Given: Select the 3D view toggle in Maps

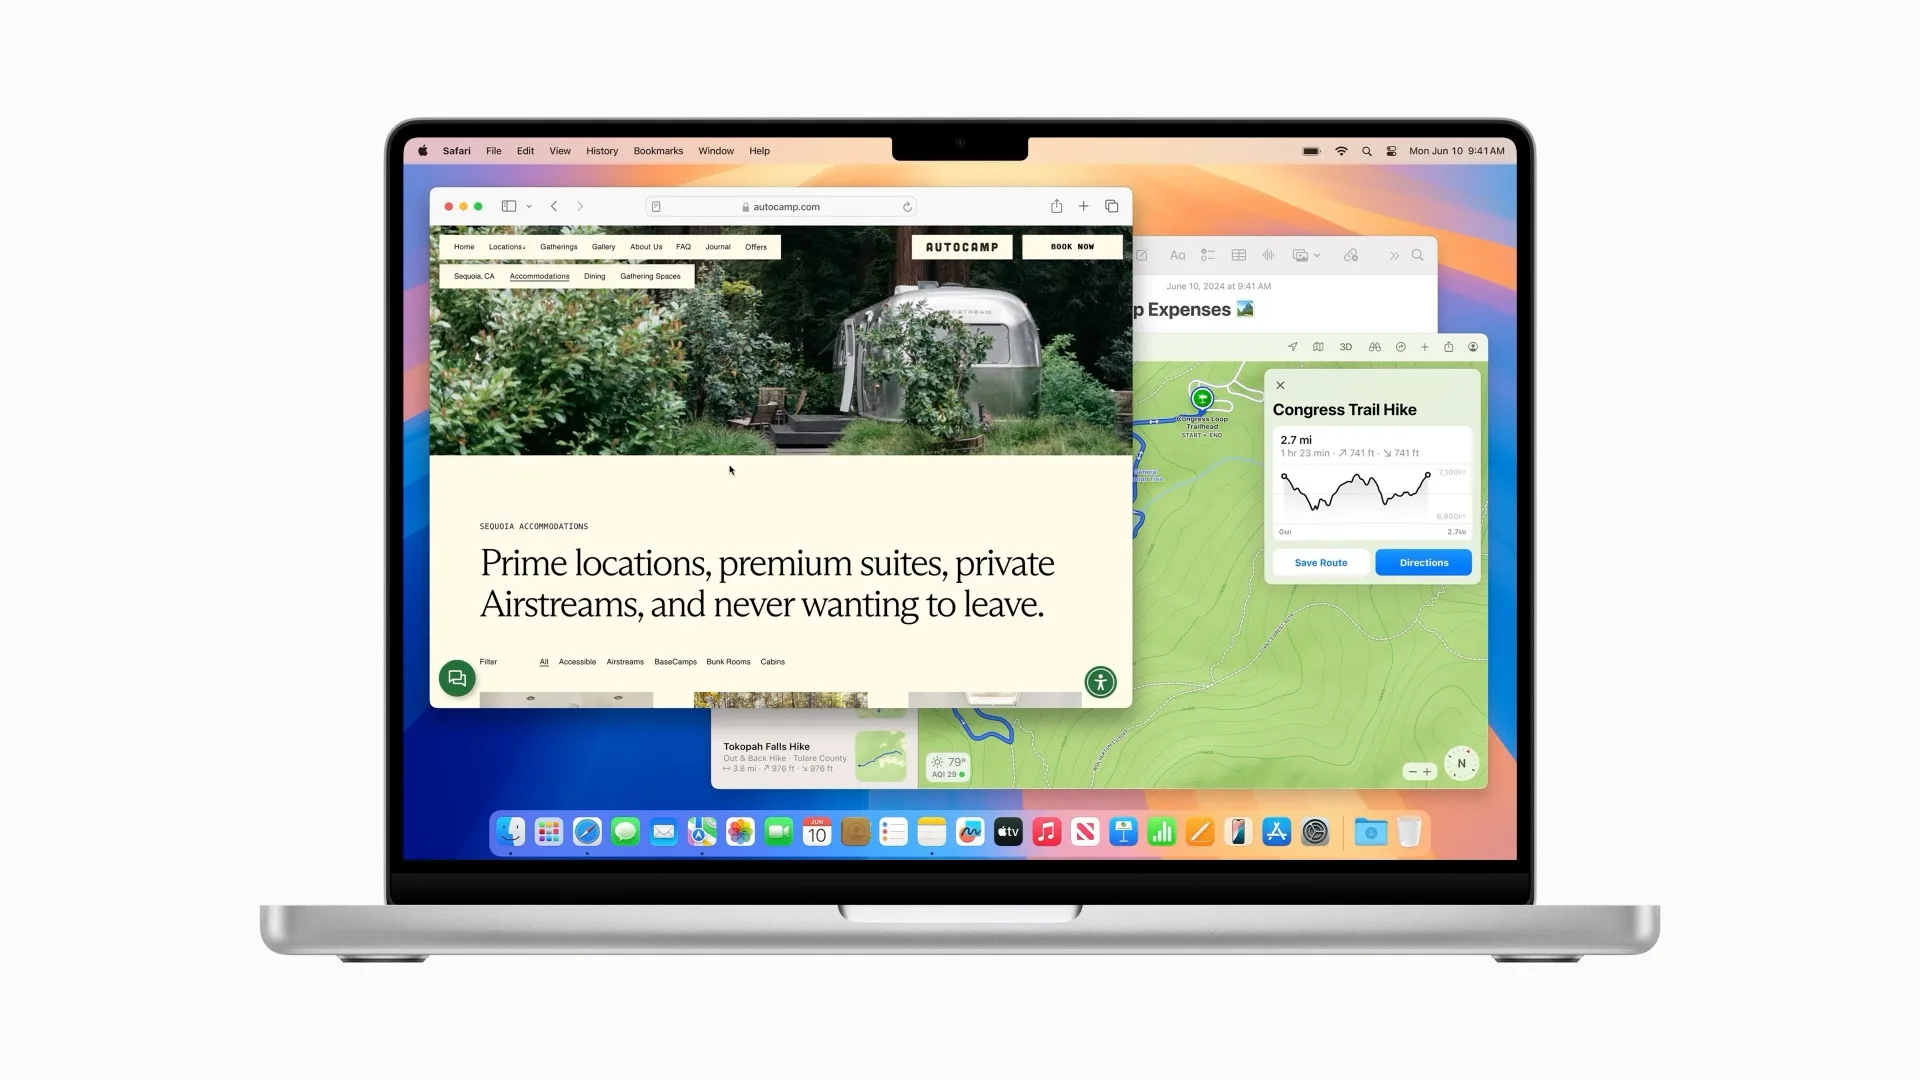Looking at the screenshot, I should (1345, 345).
